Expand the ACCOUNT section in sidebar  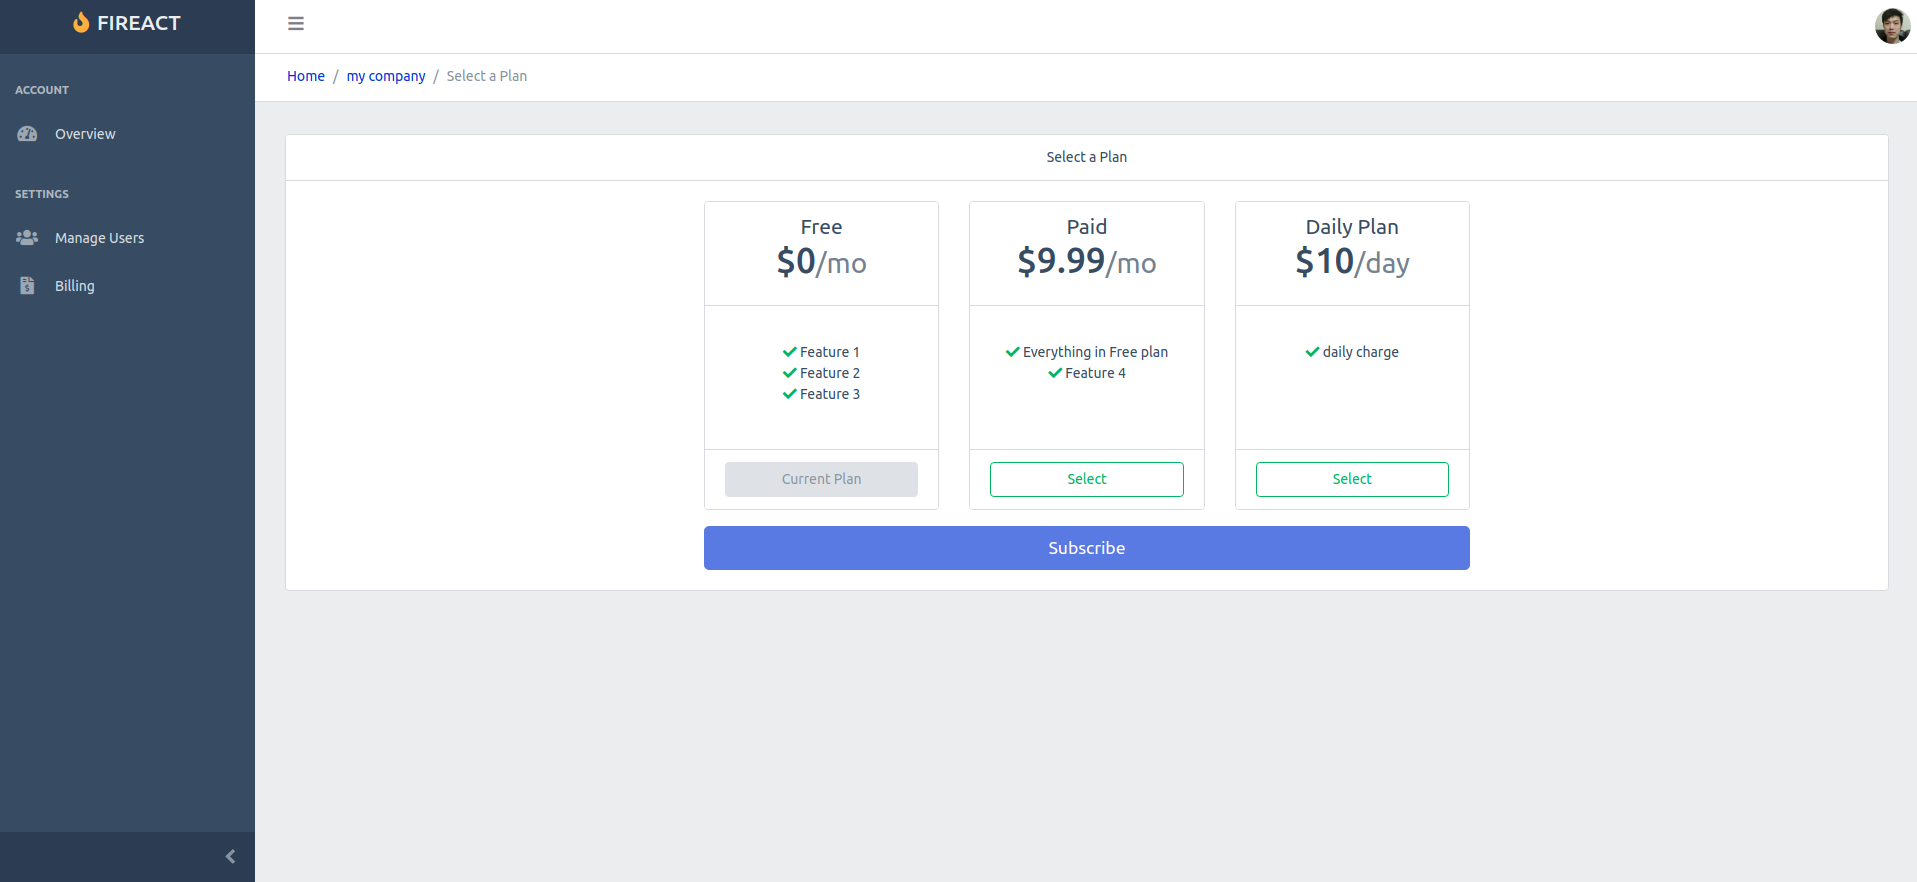pyautogui.click(x=42, y=89)
